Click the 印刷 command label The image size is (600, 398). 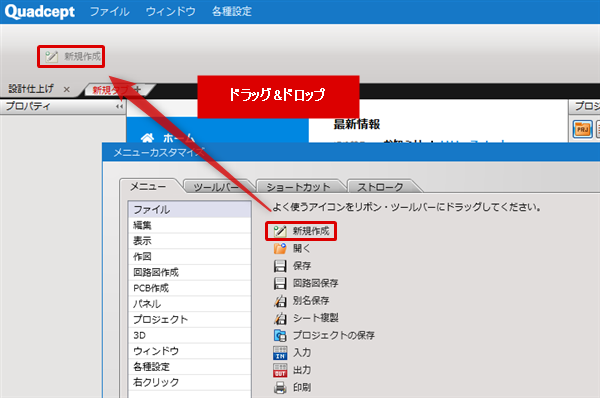click(302, 388)
